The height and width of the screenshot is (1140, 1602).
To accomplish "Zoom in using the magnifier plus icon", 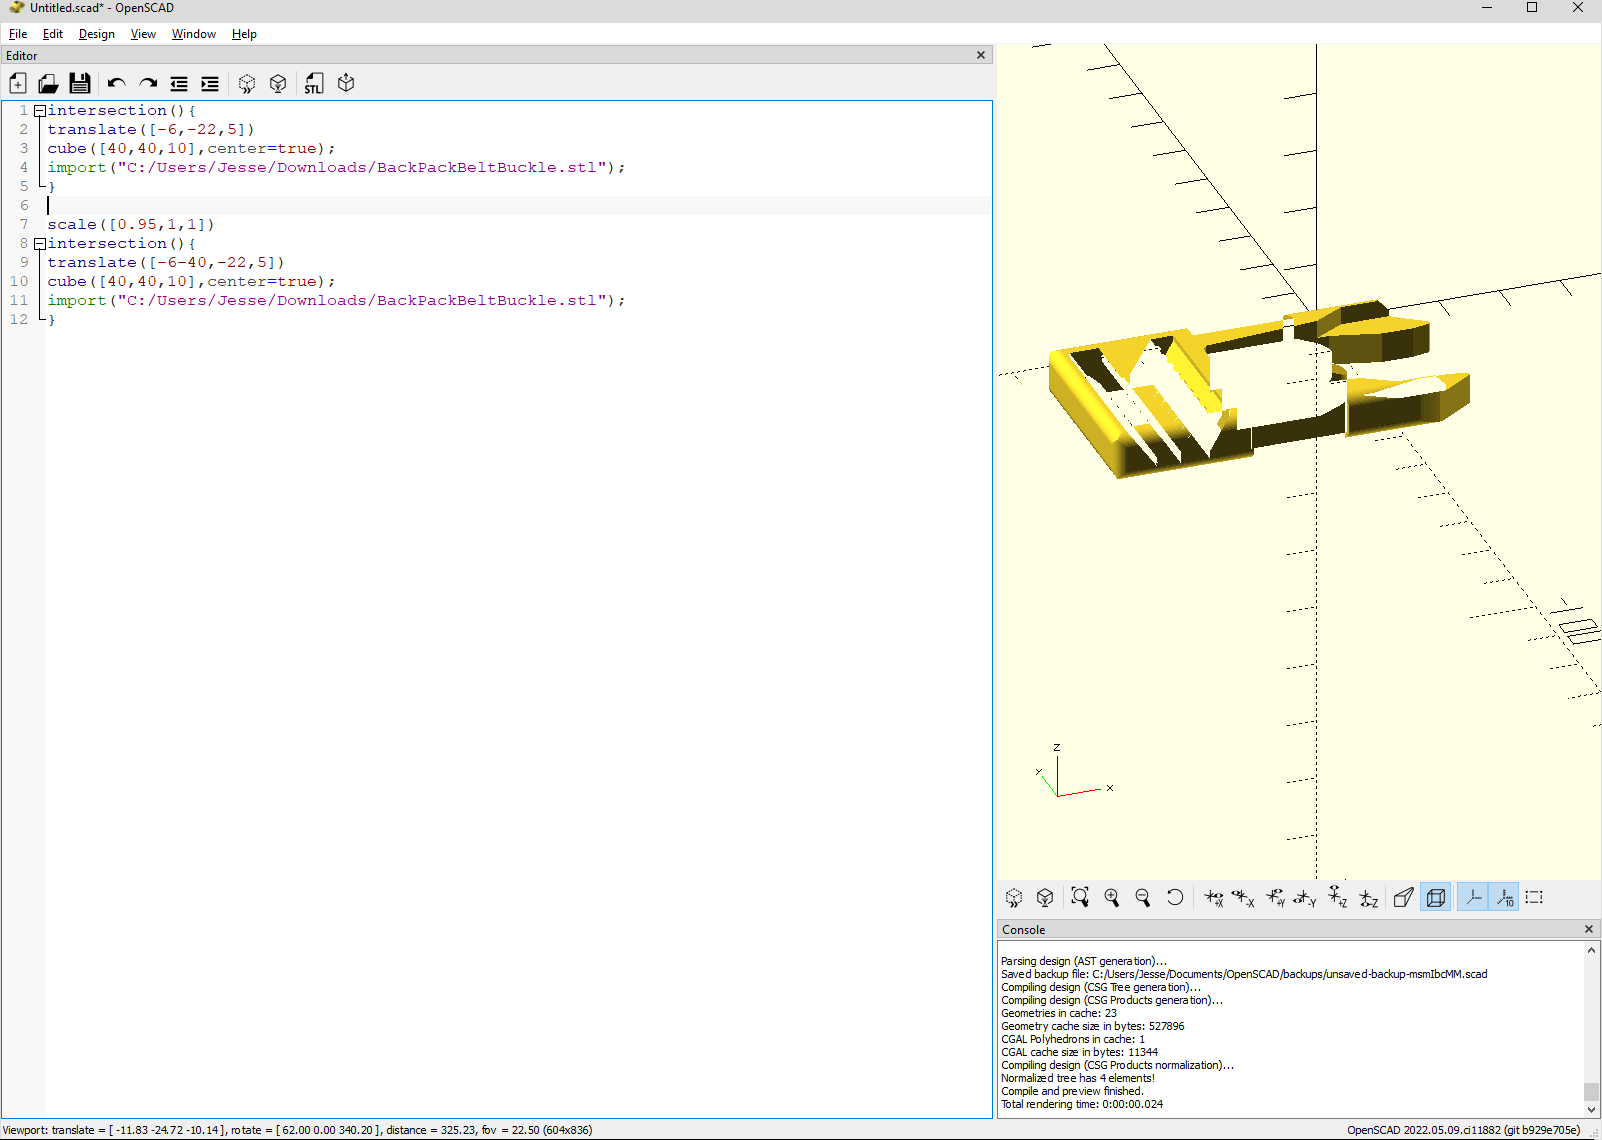I will (x=1111, y=897).
